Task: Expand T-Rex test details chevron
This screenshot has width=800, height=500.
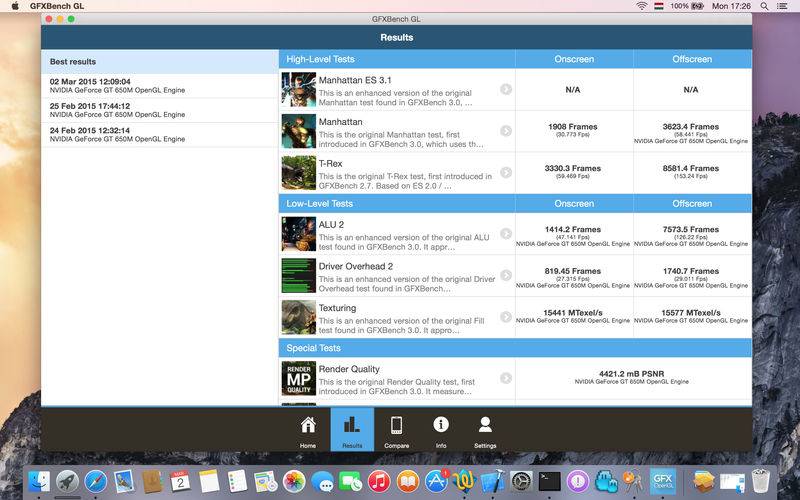Action: [506, 172]
